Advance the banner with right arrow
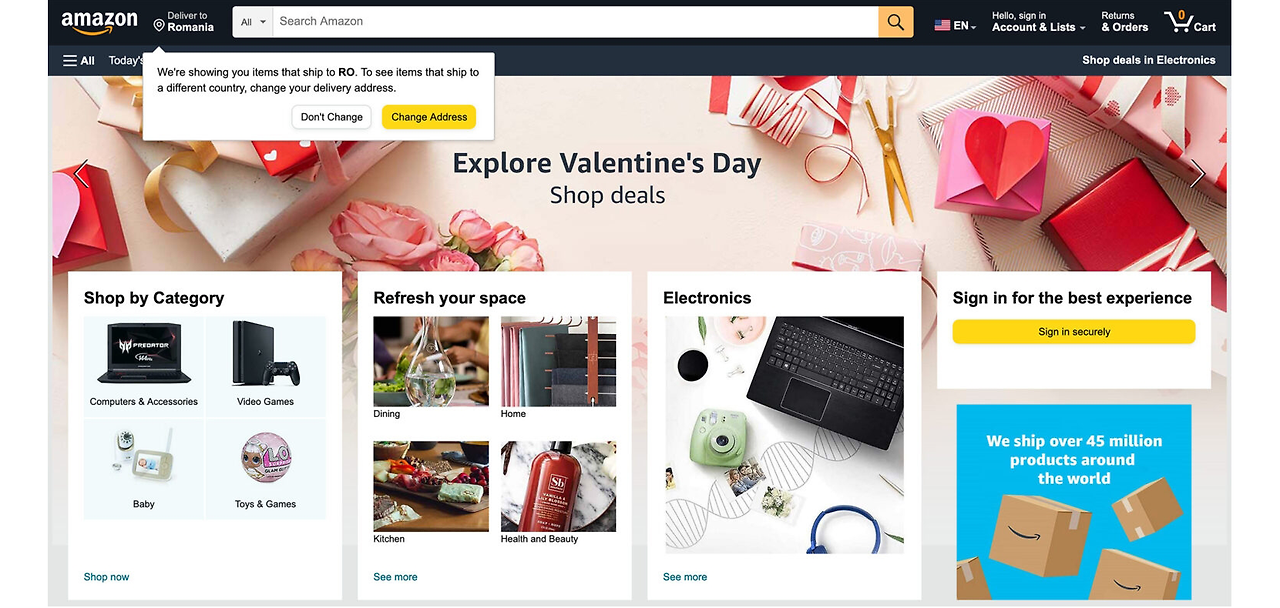The width and height of the screenshot is (1280, 608). (1197, 173)
